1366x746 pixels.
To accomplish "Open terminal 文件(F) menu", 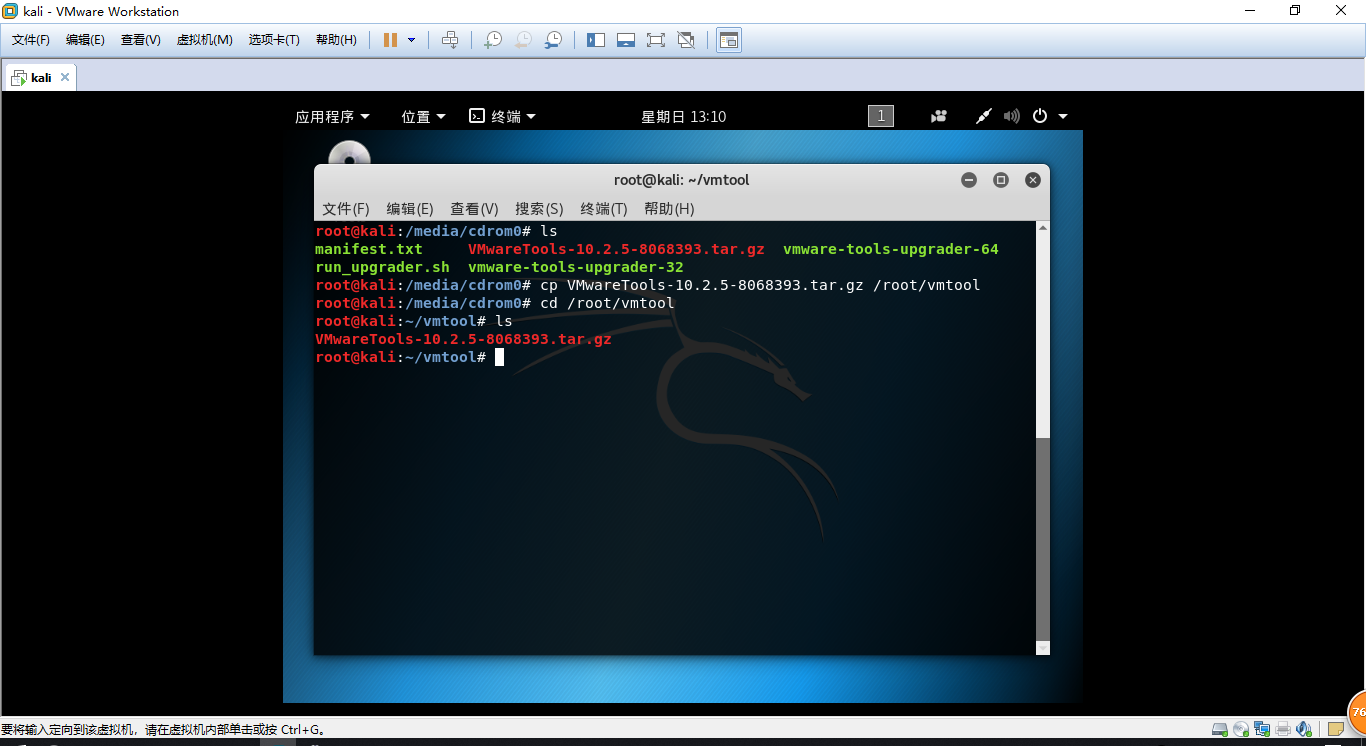I will (x=346, y=208).
